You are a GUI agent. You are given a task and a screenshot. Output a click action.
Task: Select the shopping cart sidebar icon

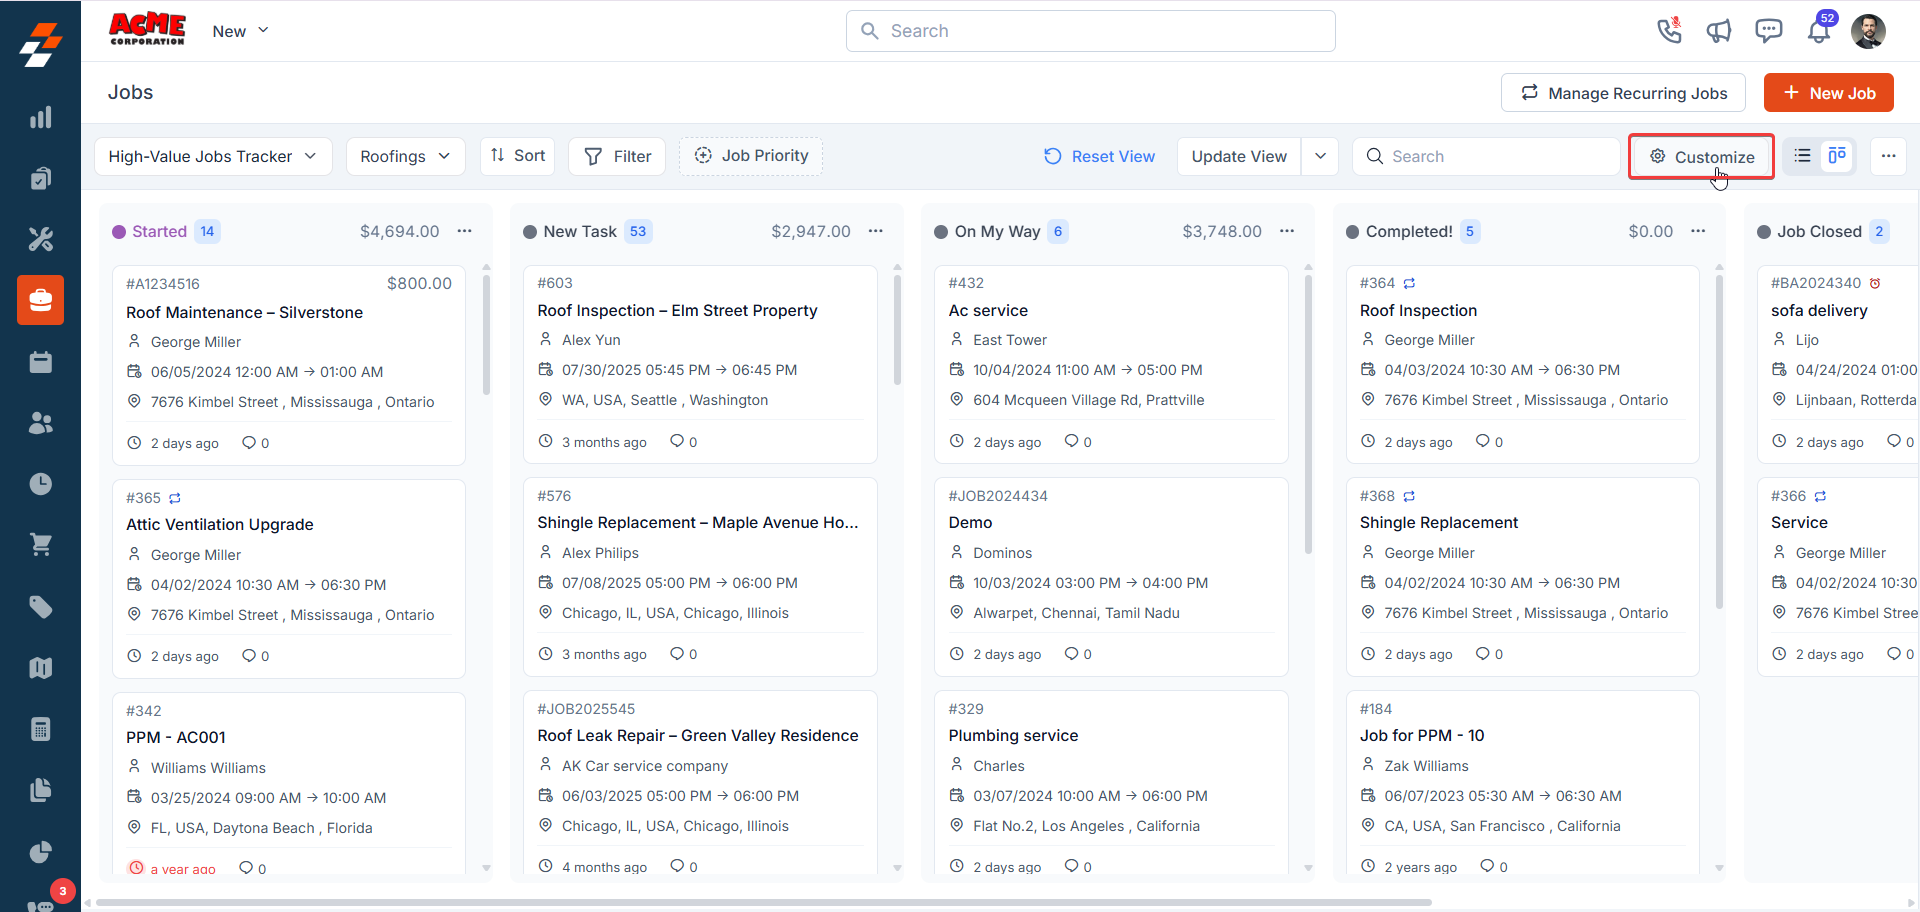[41, 544]
